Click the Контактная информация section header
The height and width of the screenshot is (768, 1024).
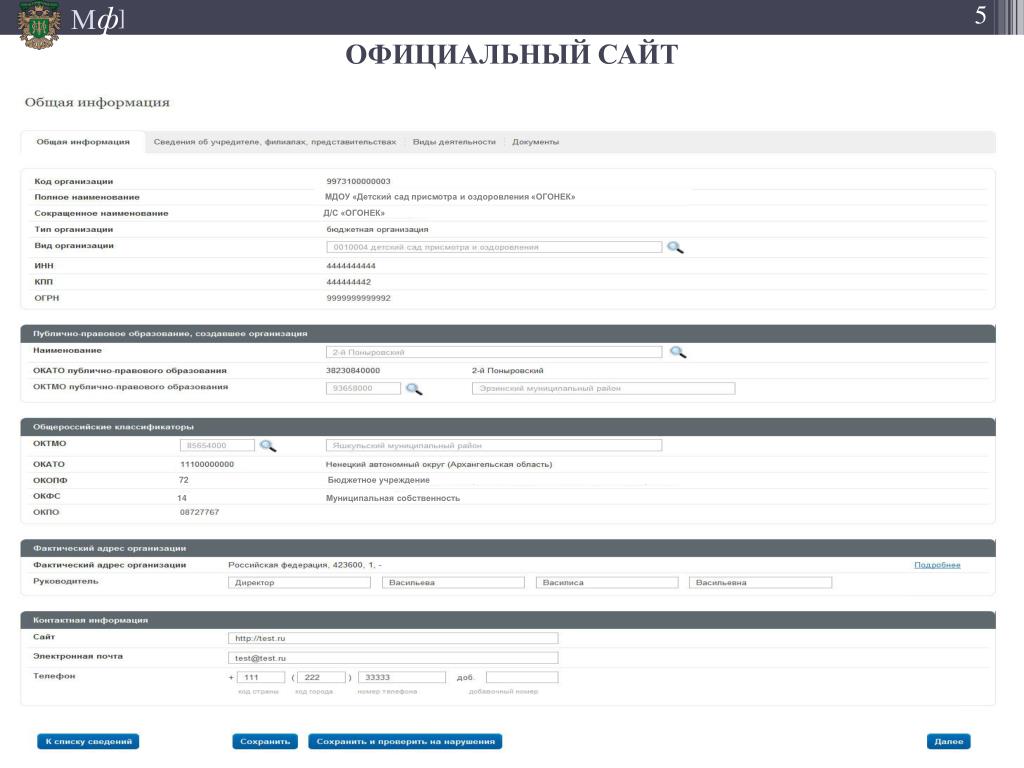pyautogui.click(x=508, y=620)
